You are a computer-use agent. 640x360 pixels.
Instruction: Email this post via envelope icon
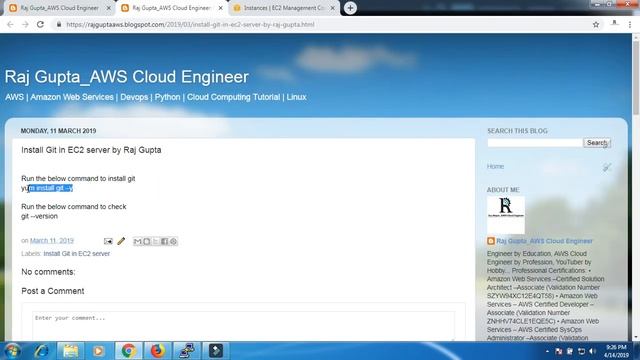coord(108,241)
